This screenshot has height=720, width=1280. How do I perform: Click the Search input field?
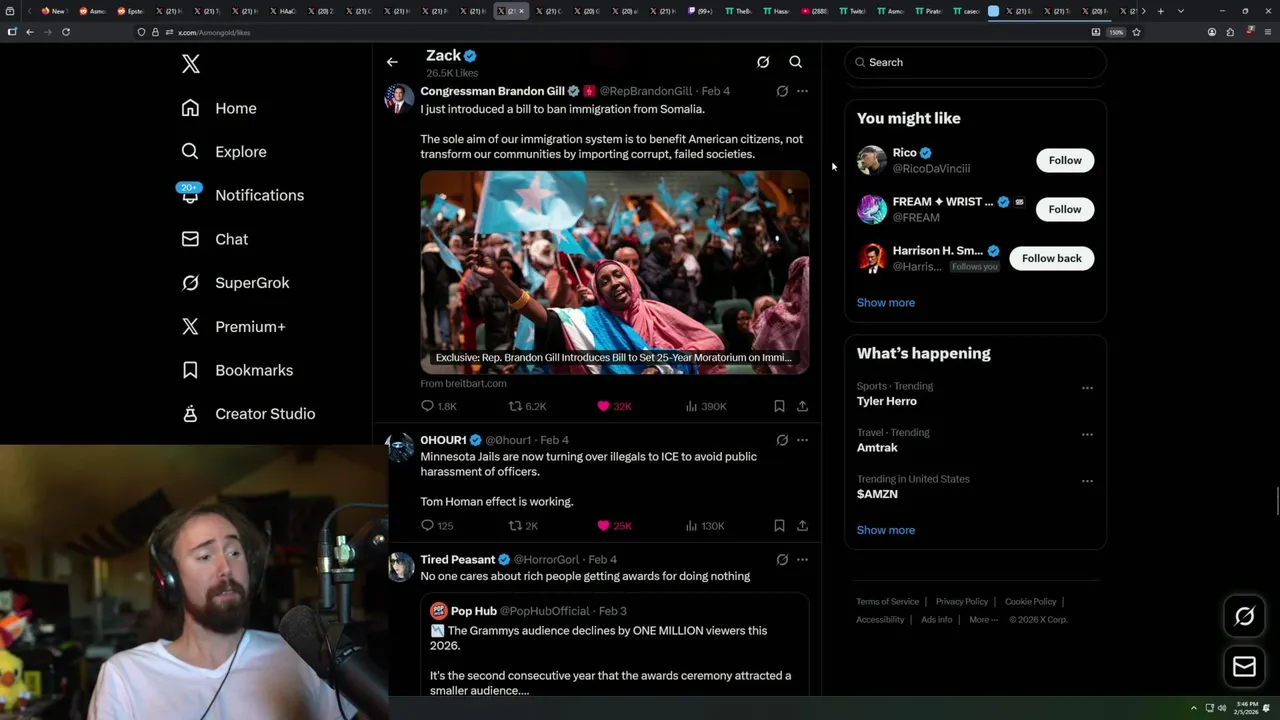976,62
